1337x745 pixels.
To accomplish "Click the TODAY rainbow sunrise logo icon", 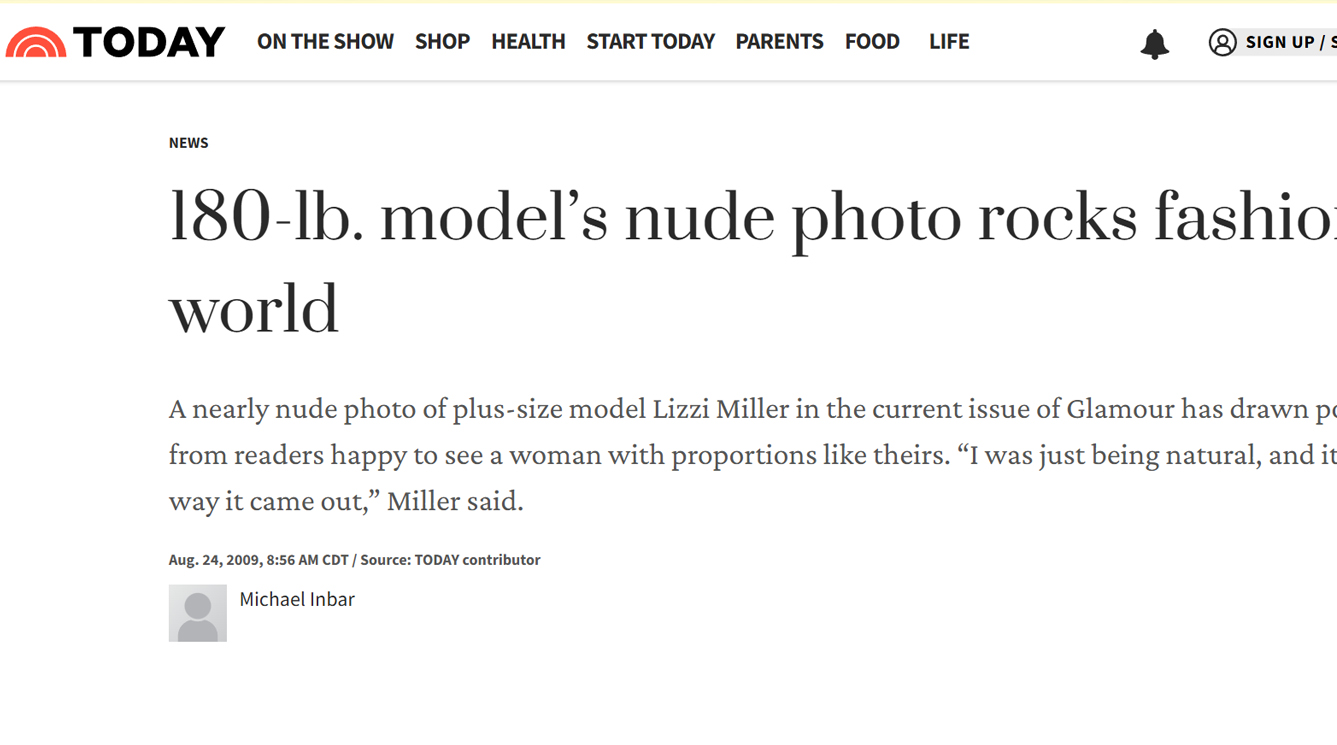I will [x=36, y=42].
